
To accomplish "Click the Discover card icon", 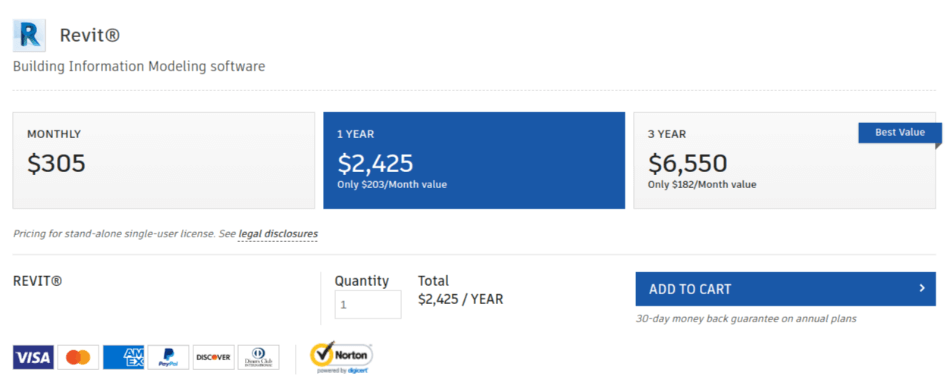I will click(x=213, y=358).
